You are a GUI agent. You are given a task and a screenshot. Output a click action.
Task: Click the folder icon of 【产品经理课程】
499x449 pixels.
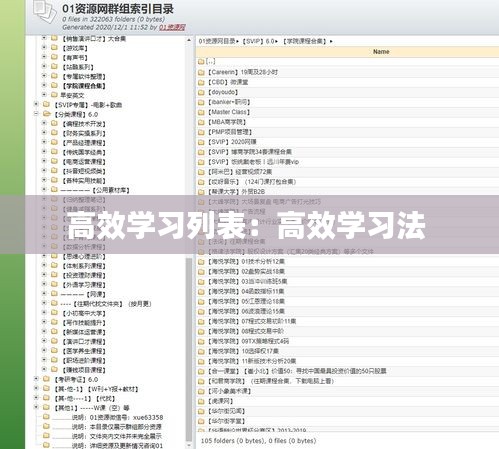54,142
